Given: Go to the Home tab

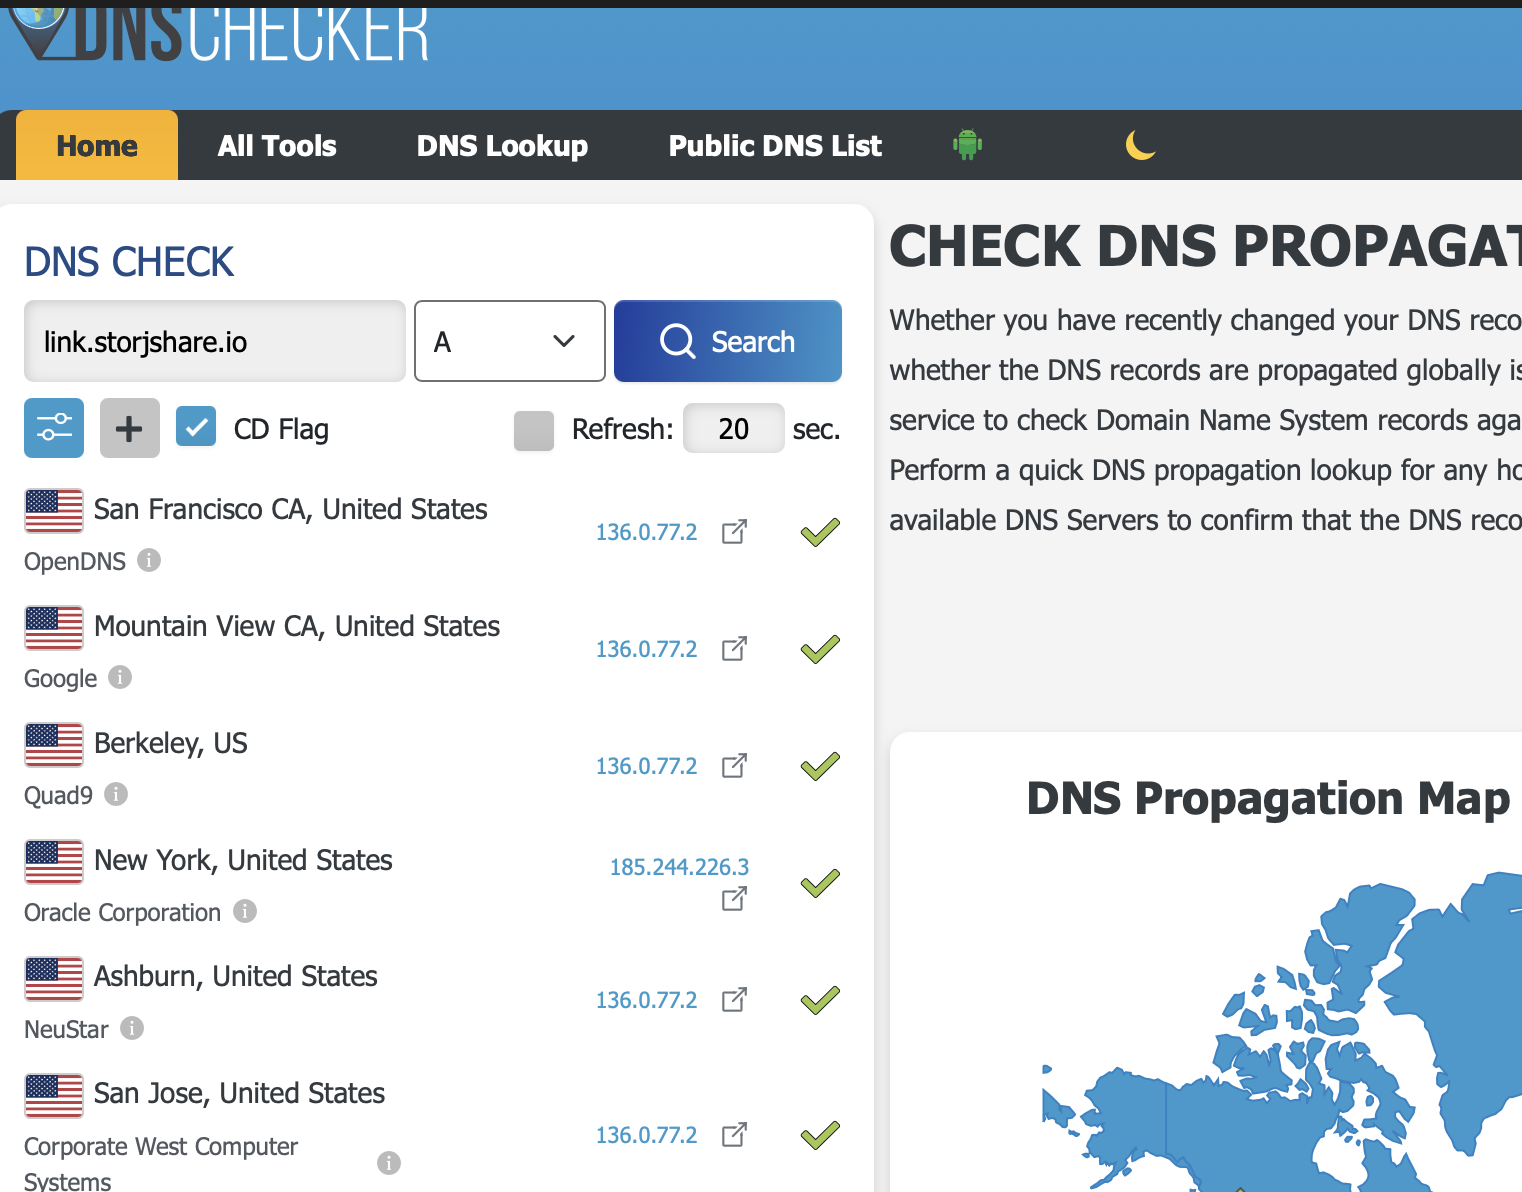Looking at the screenshot, I should pyautogui.click(x=97, y=146).
